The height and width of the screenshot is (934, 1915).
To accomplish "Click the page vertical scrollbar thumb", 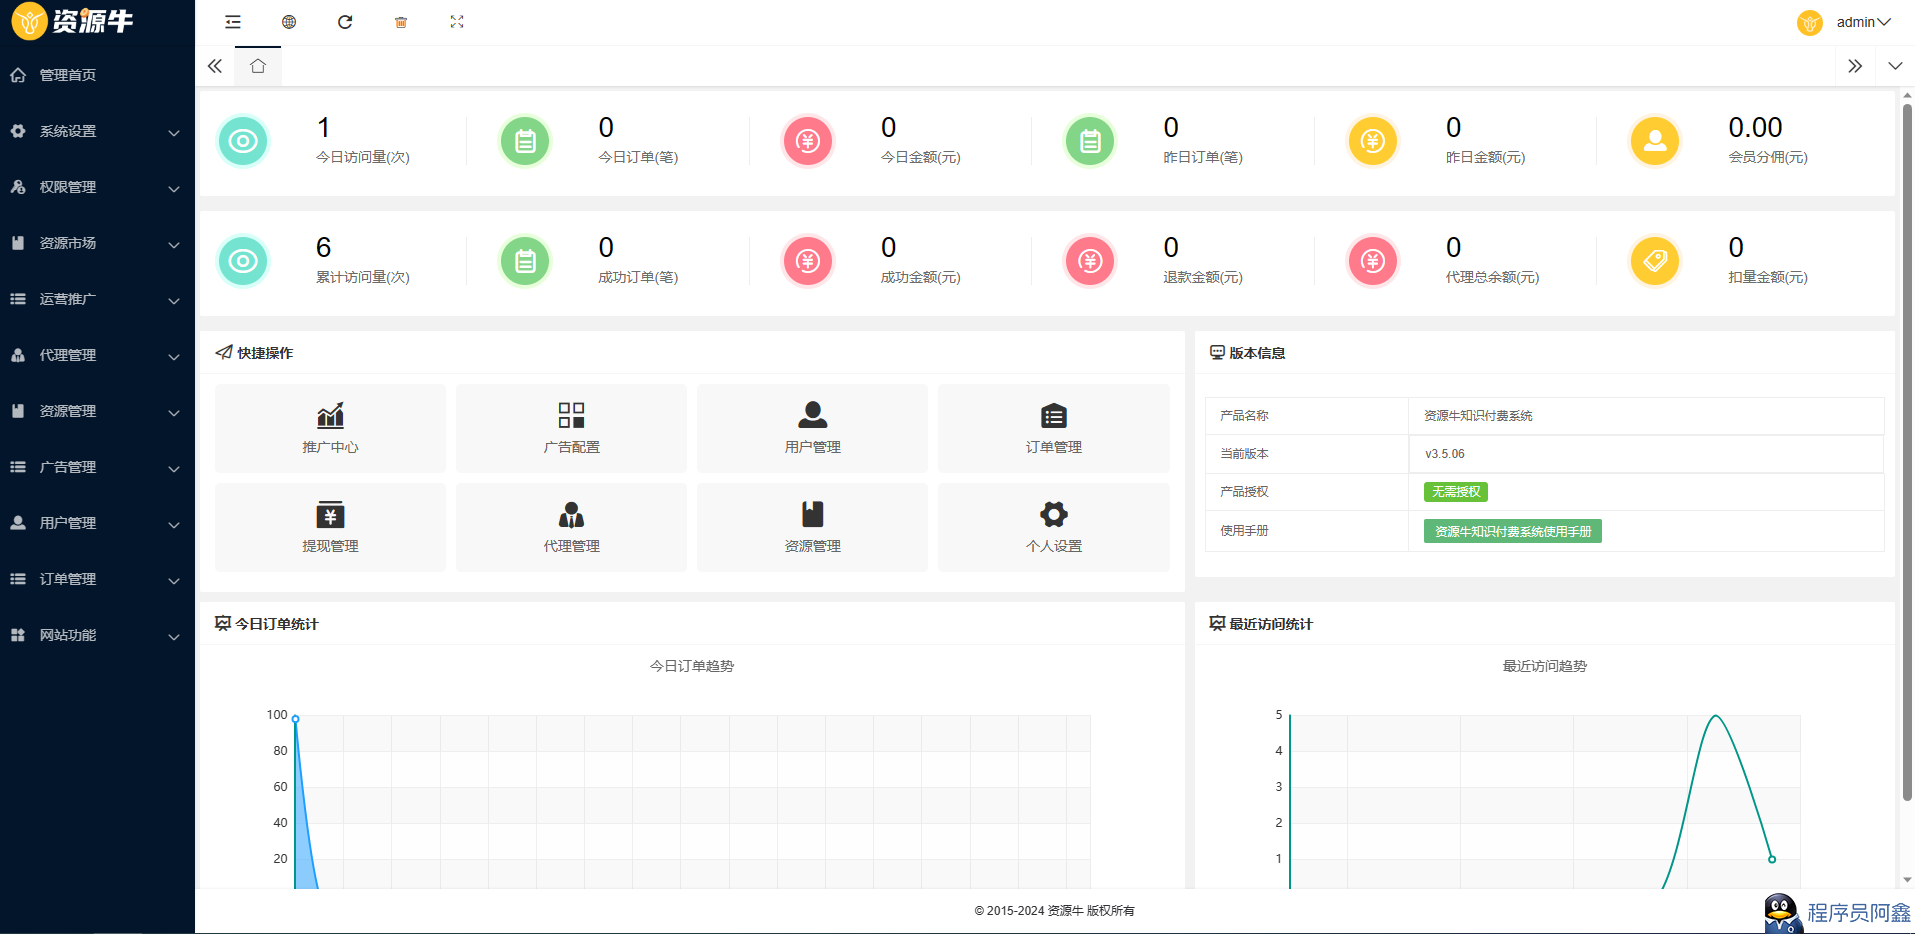I will (1907, 450).
